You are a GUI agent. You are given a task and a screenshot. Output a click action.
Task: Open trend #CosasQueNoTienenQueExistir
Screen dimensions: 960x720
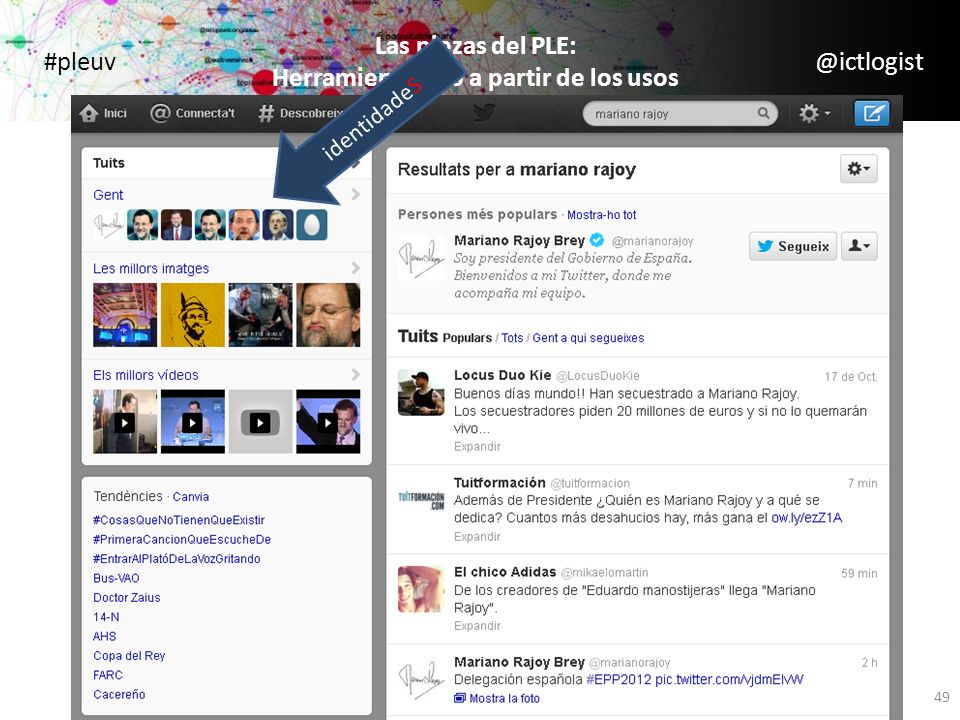click(179, 520)
